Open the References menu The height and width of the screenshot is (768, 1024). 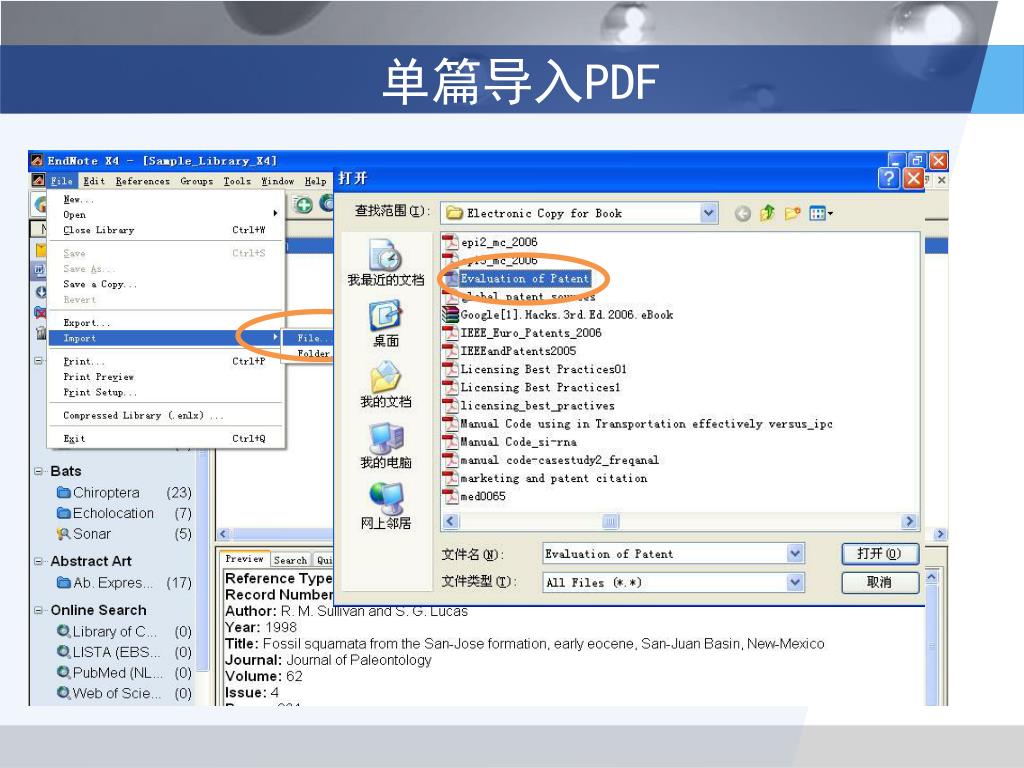pos(142,181)
